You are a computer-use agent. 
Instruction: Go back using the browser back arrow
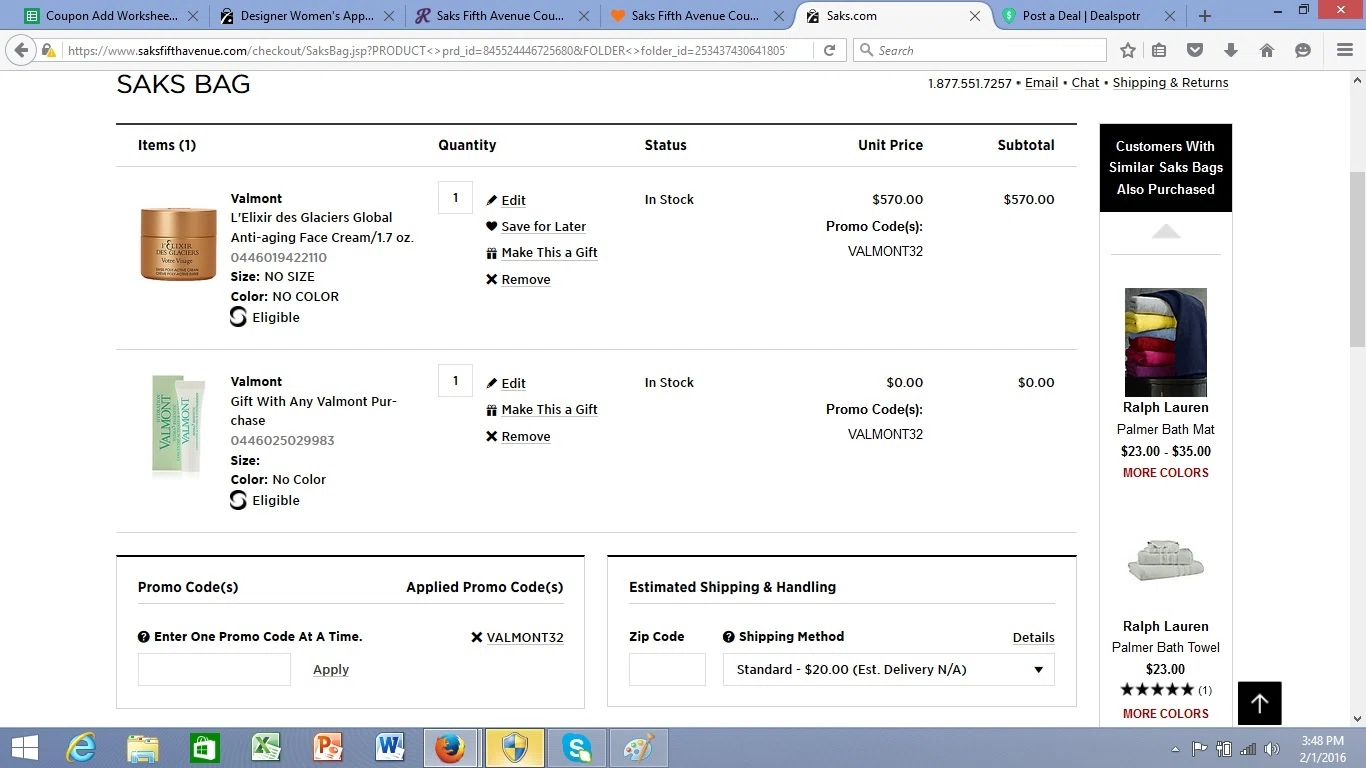coord(21,50)
